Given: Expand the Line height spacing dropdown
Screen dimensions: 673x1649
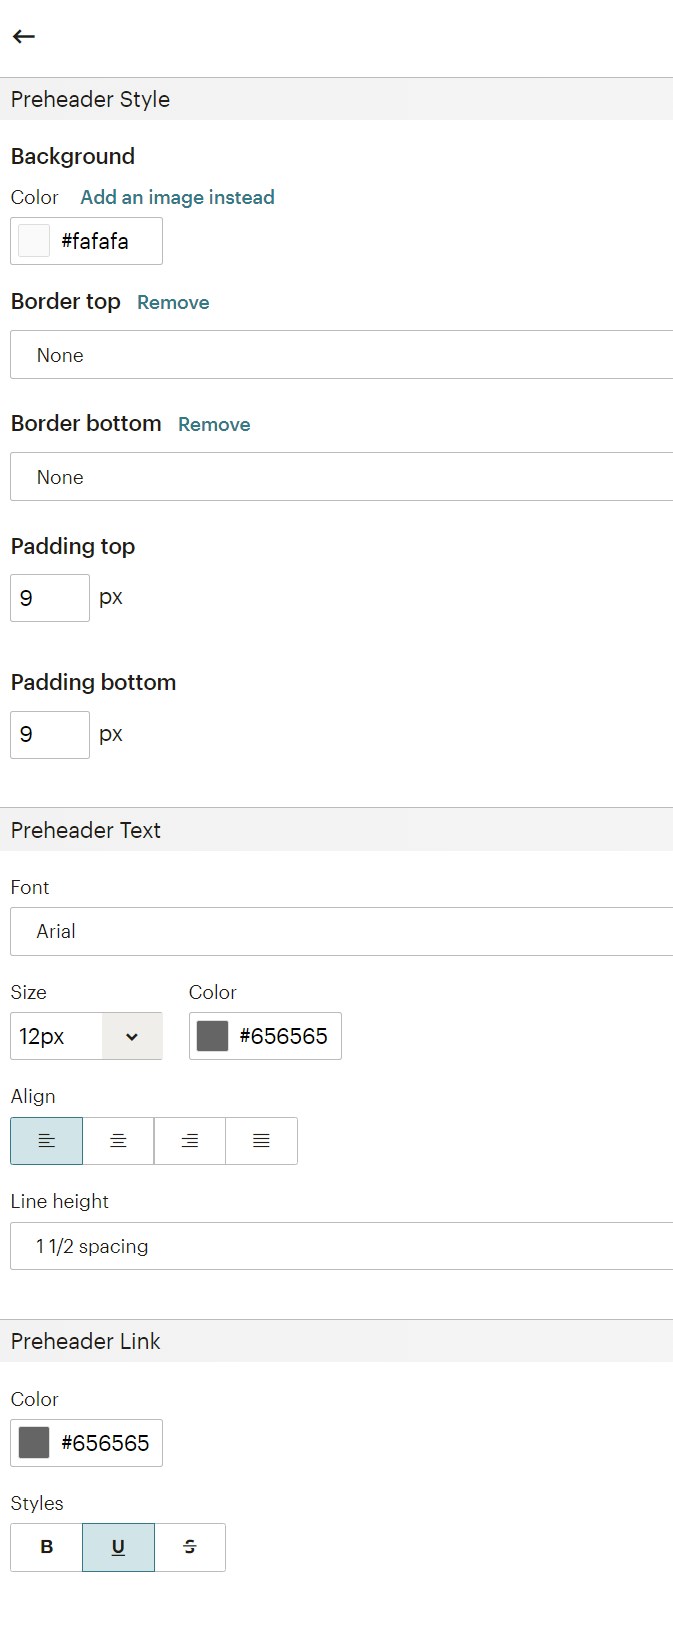Looking at the screenshot, I should point(340,1246).
